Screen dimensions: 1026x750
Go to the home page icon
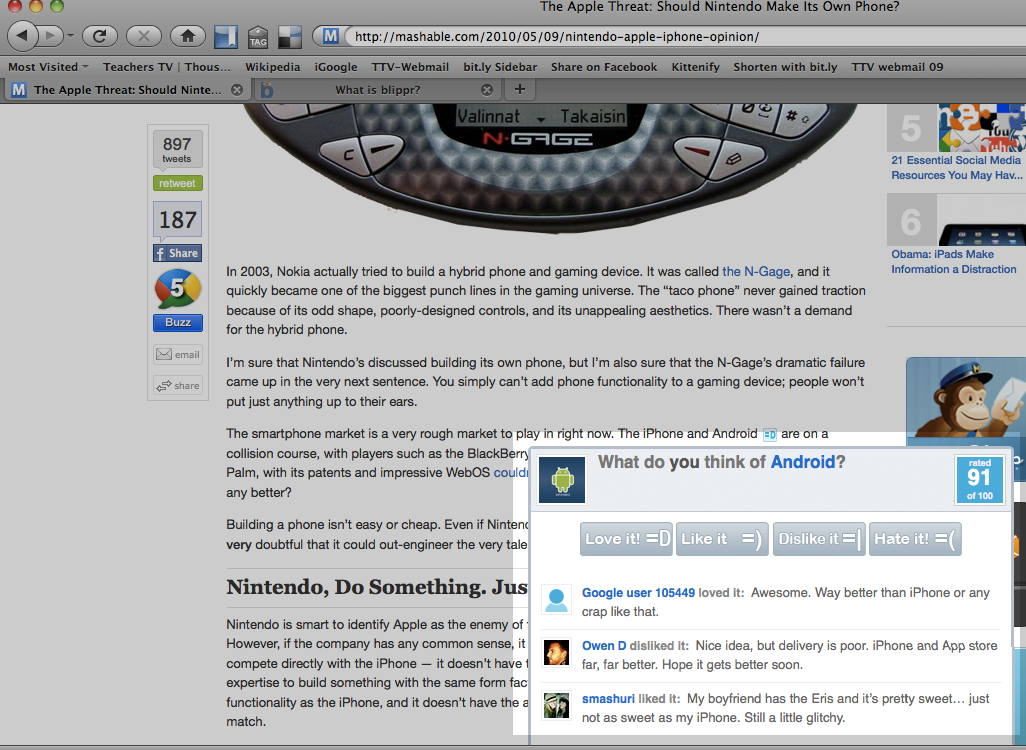pyautogui.click(x=188, y=35)
